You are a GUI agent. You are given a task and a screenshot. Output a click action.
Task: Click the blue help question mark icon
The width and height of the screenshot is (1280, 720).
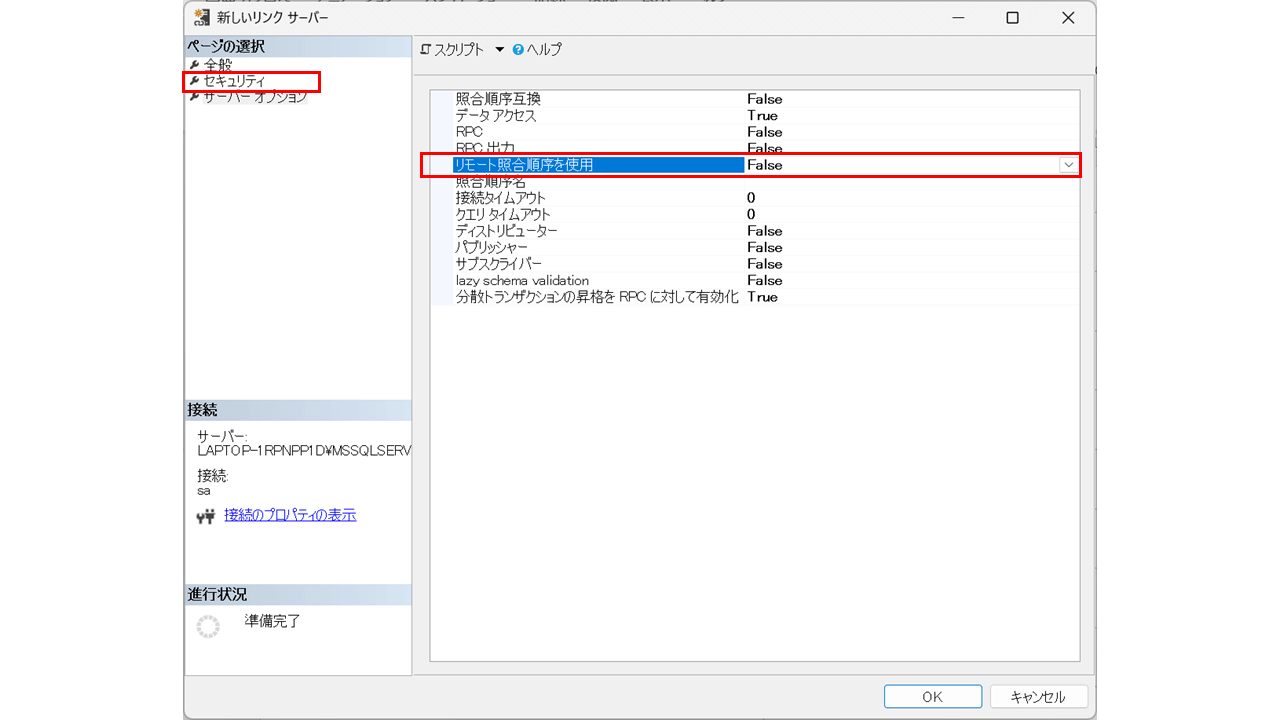coord(518,49)
